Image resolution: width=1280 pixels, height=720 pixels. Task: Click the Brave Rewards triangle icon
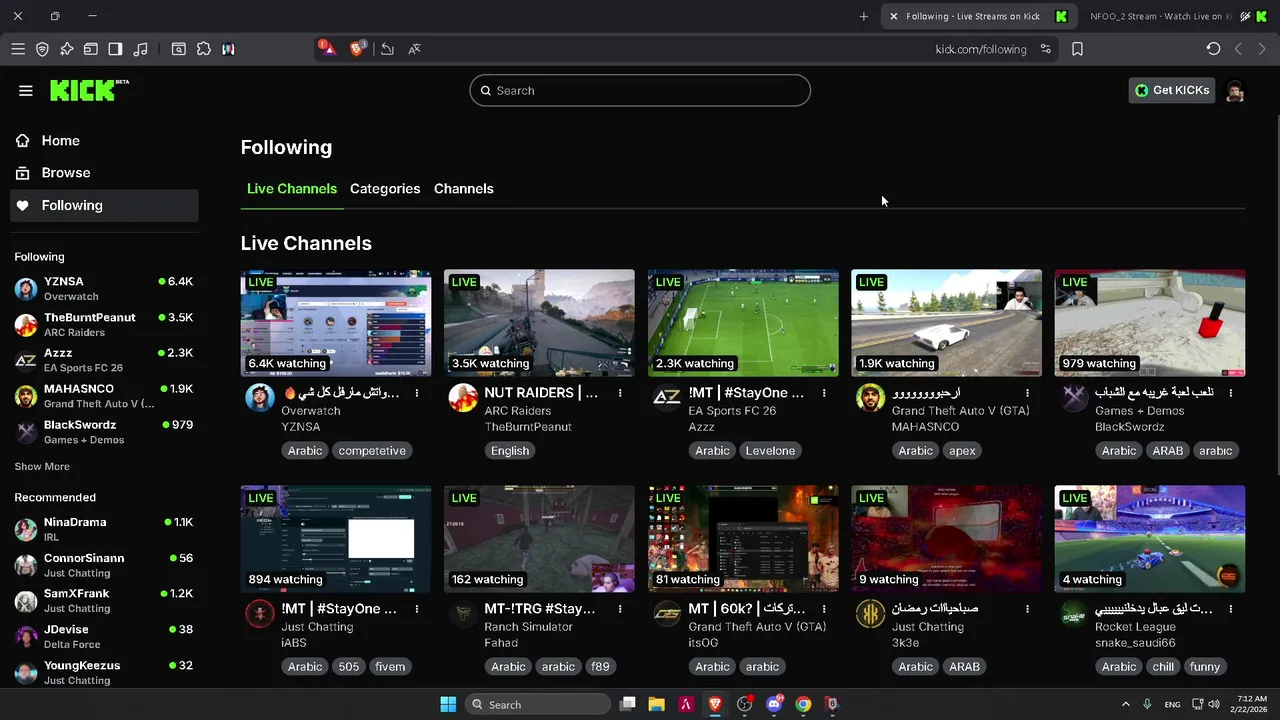point(327,48)
